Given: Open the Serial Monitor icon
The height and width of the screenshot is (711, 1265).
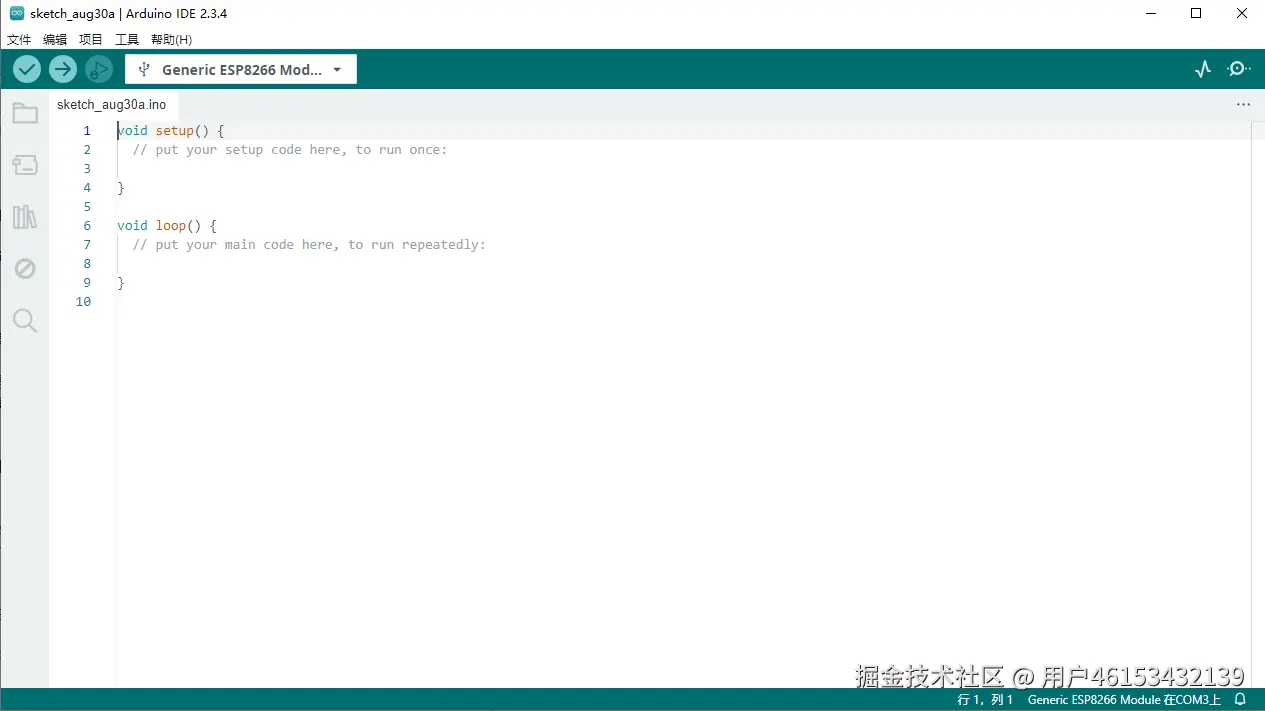Looking at the screenshot, I should click(x=1239, y=69).
